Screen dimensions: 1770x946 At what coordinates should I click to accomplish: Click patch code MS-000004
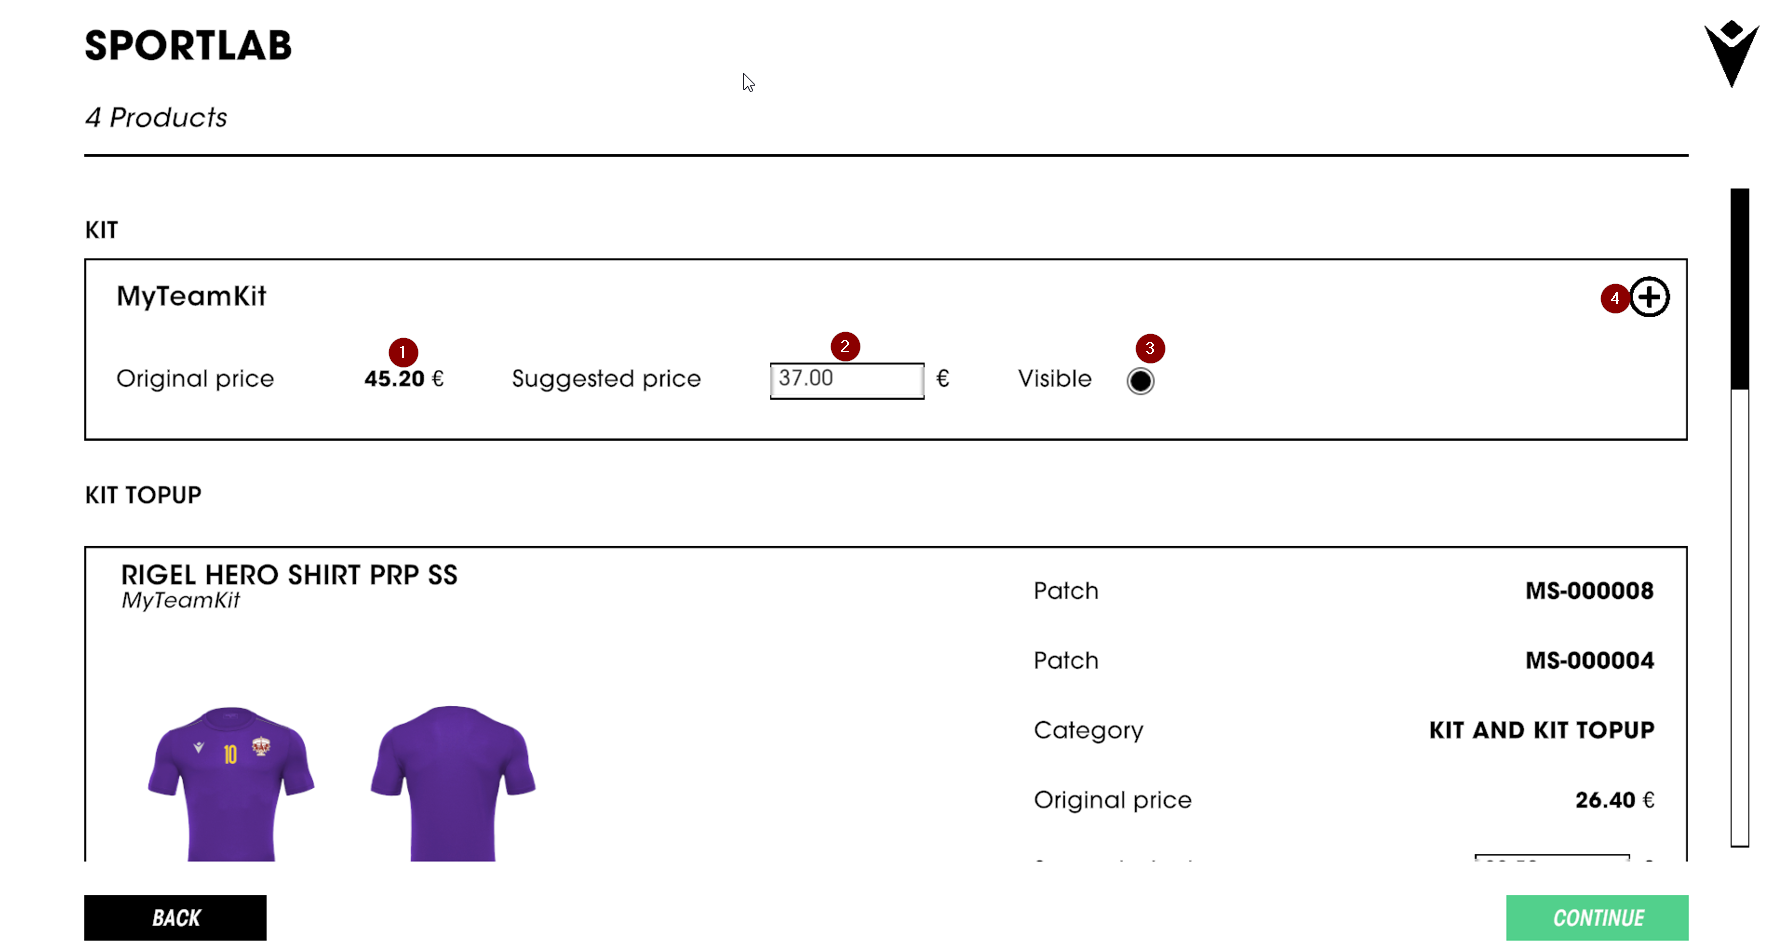(1589, 661)
